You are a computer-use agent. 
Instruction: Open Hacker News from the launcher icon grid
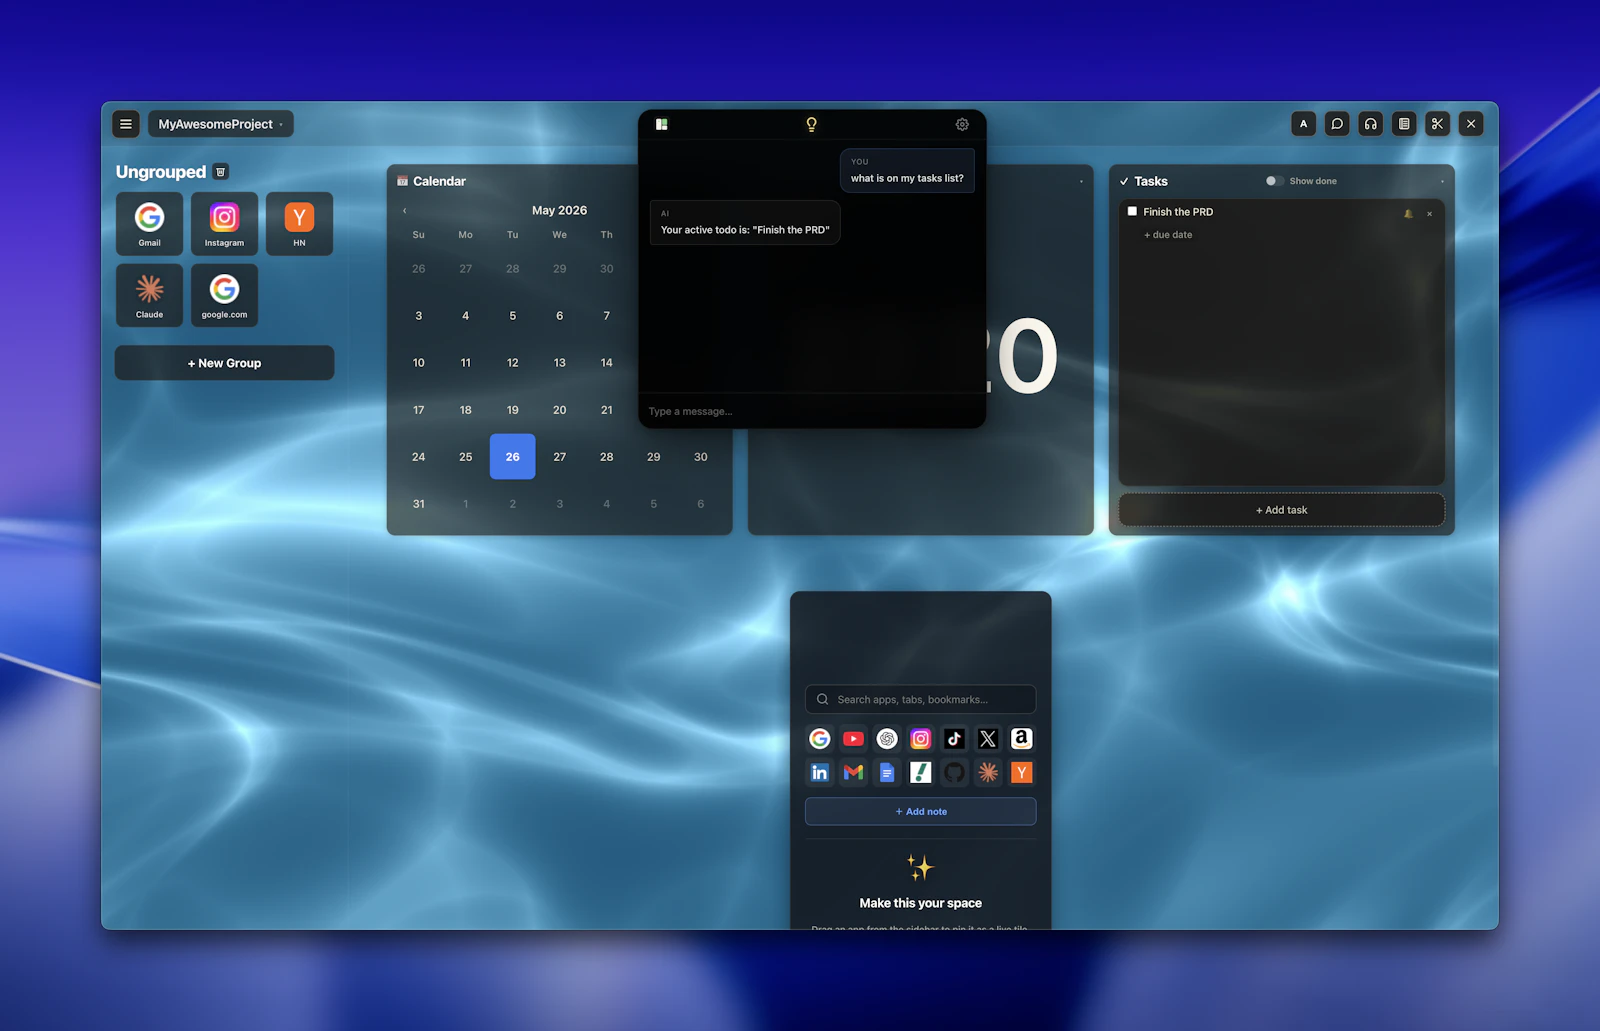(x=1021, y=772)
